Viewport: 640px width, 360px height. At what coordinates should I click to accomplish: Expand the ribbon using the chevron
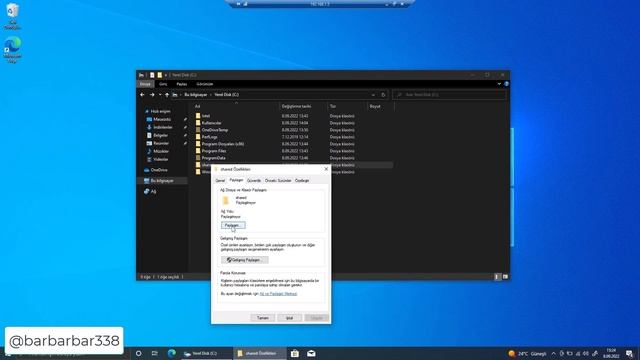[x=499, y=84]
